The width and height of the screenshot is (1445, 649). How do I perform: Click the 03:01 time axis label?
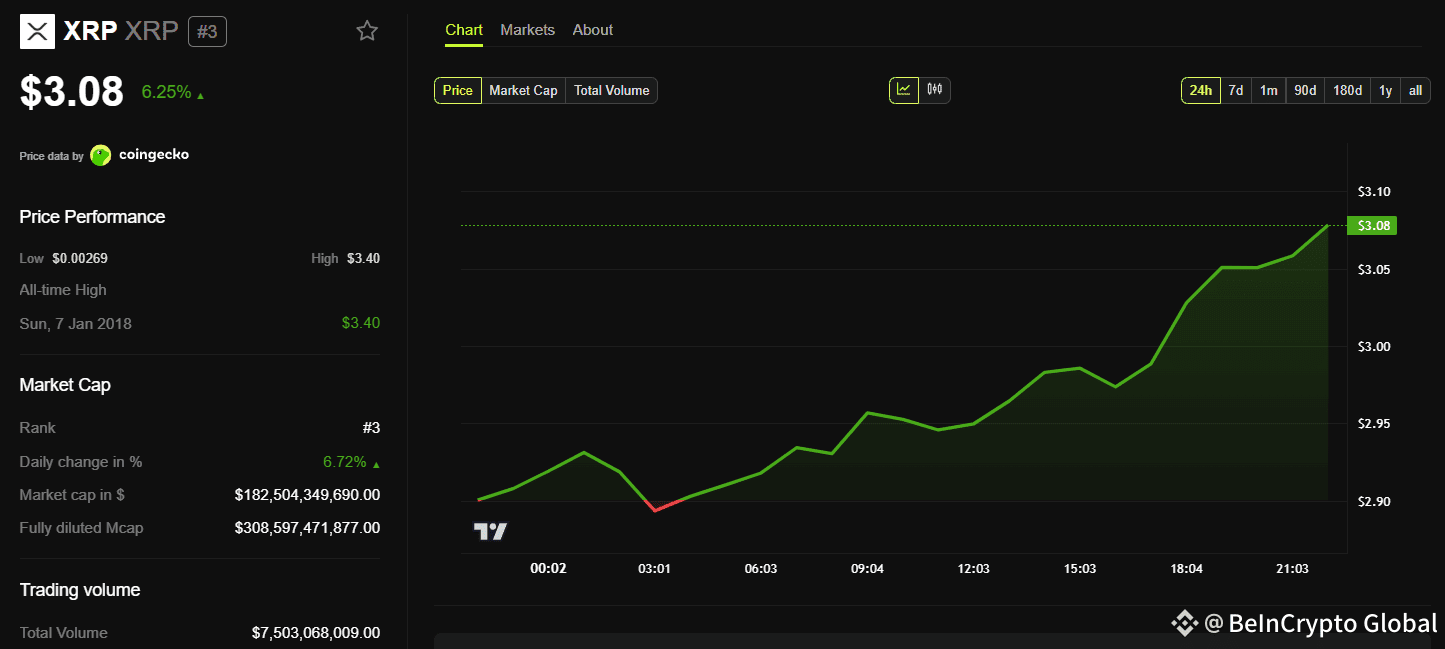pos(654,568)
